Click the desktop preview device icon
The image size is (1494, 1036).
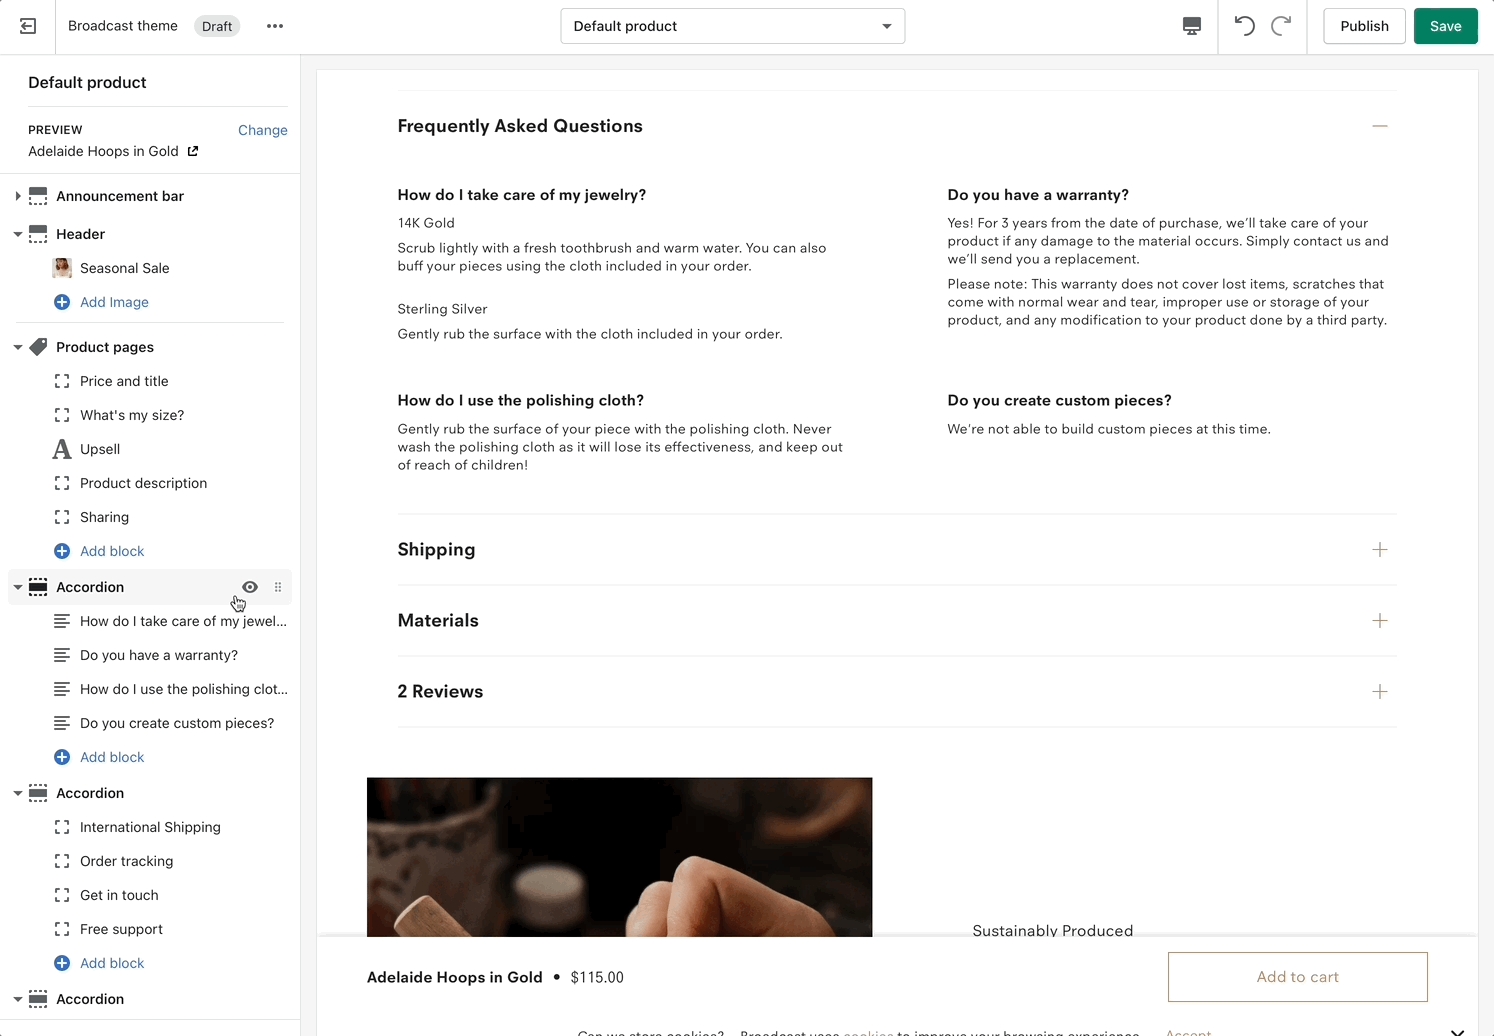pos(1191,26)
